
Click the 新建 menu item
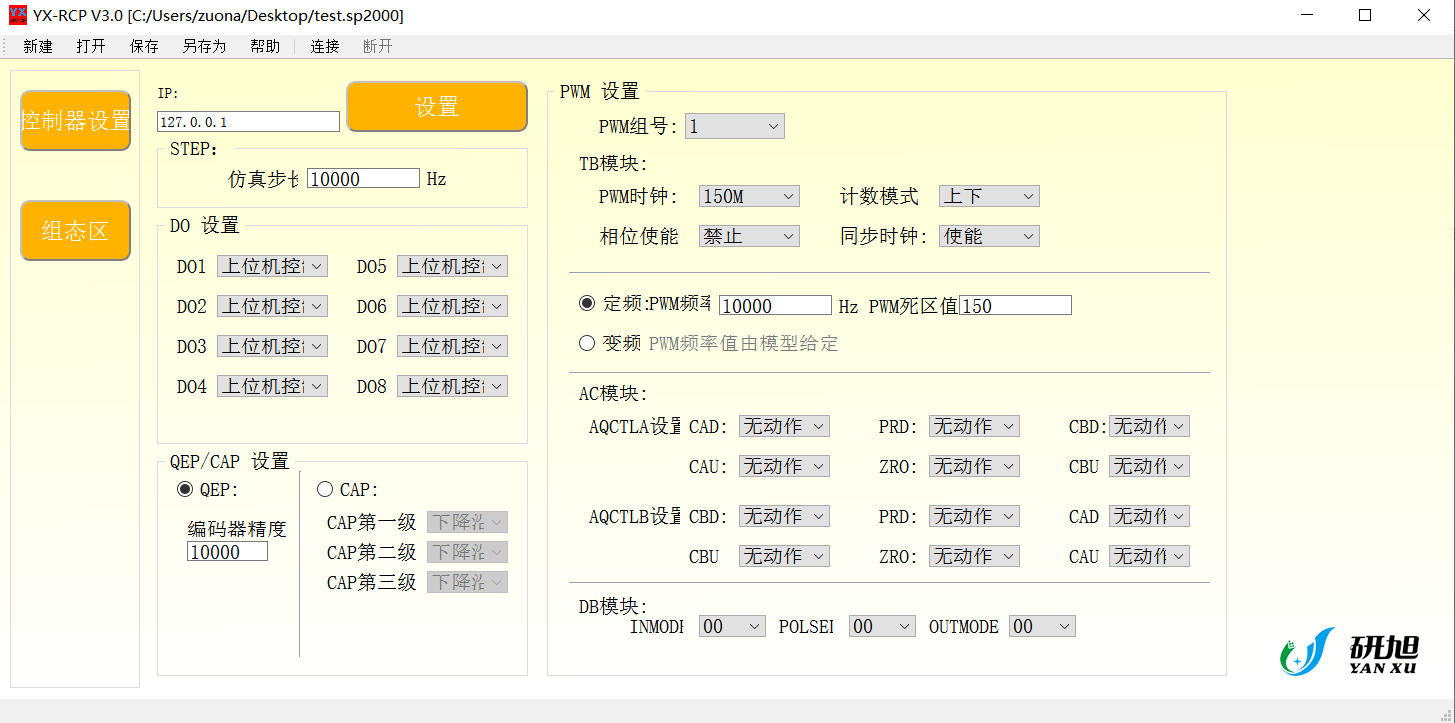pyautogui.click(x=38, y=46)
